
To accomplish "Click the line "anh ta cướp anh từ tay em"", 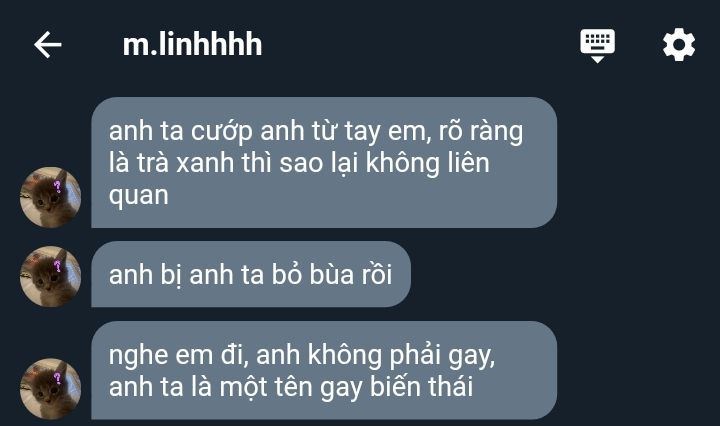I will pos(270,131).
